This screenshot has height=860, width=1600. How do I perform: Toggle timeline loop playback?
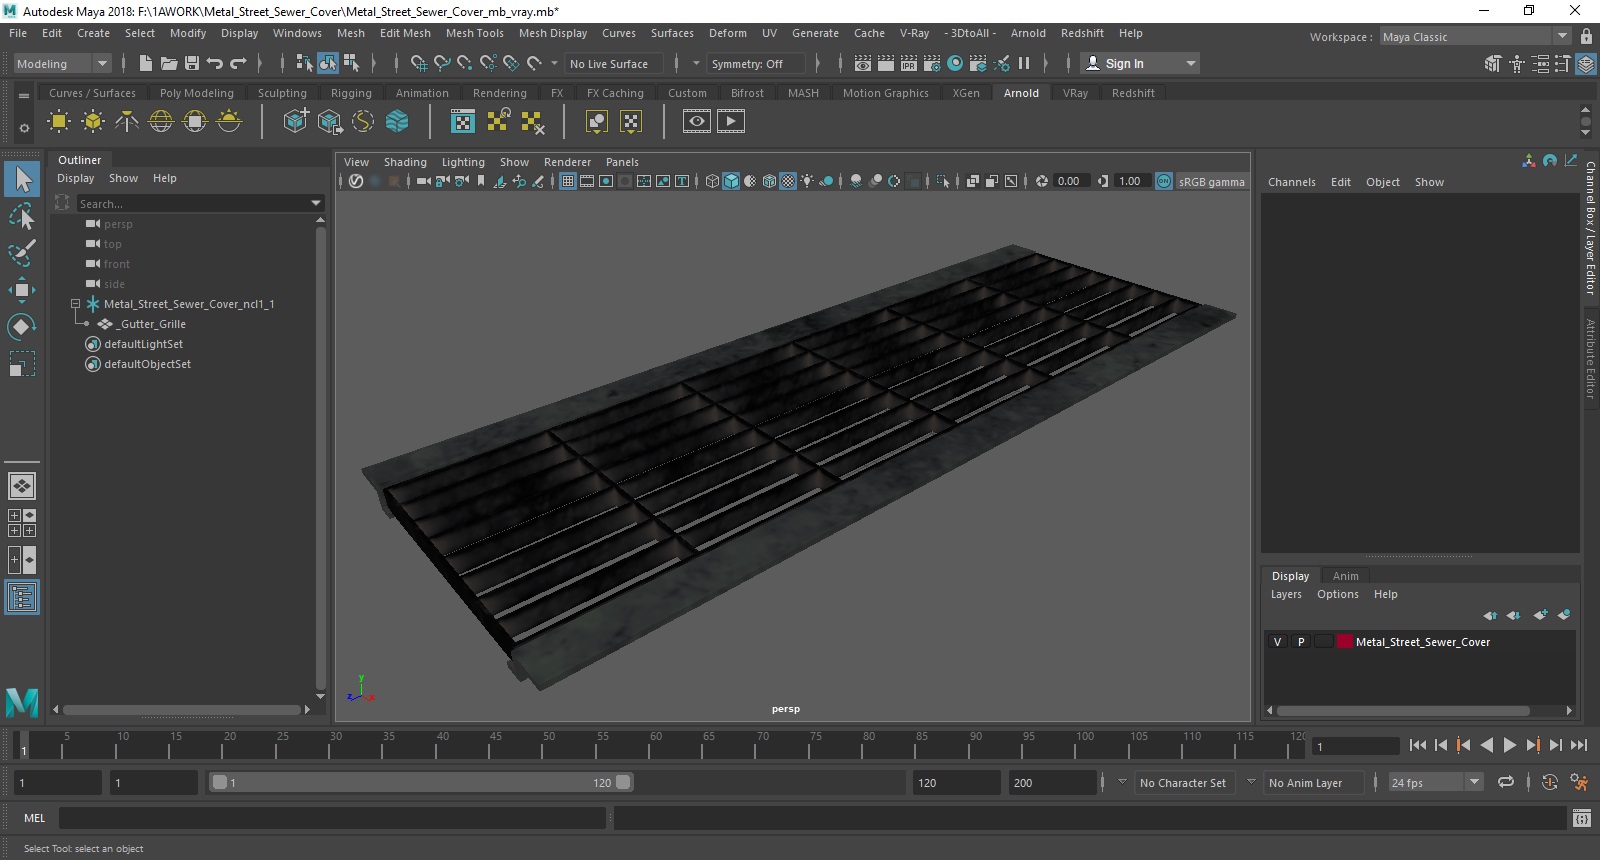(1505, 782)
